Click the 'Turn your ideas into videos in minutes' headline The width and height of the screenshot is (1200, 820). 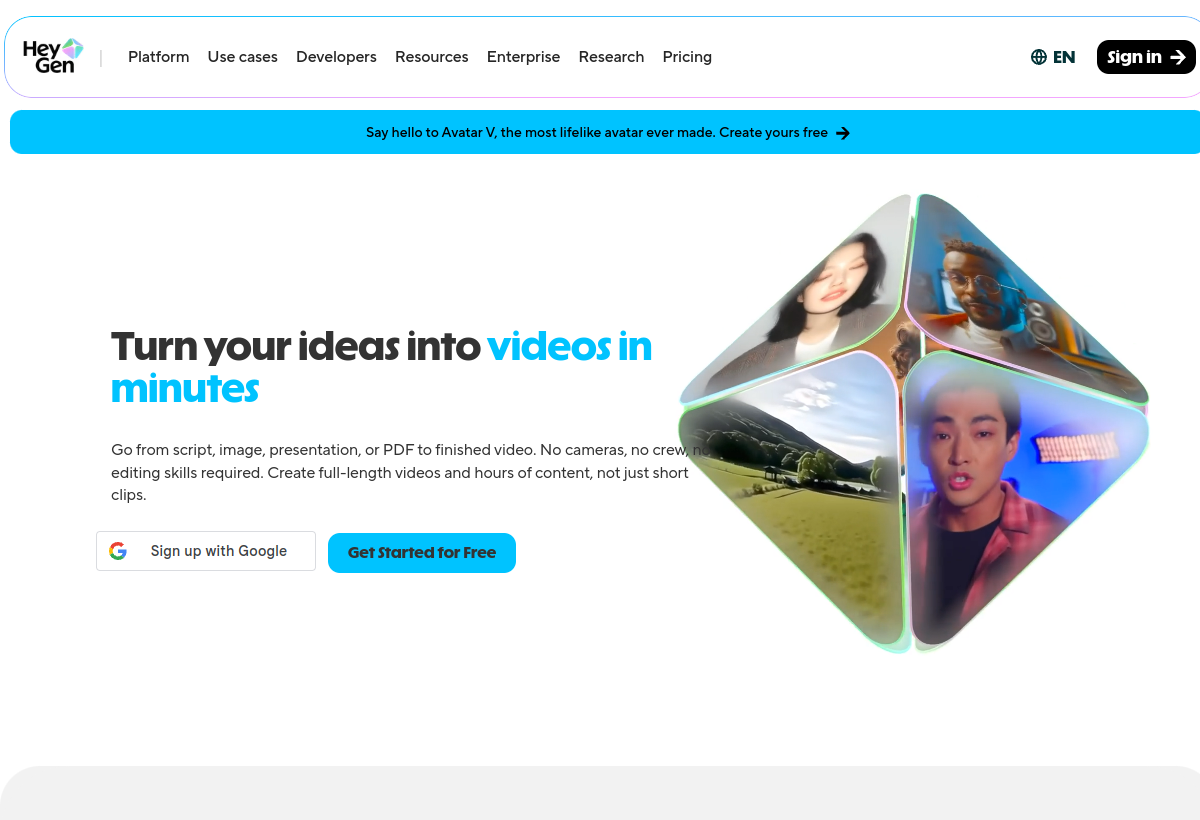tap(382, 367)
